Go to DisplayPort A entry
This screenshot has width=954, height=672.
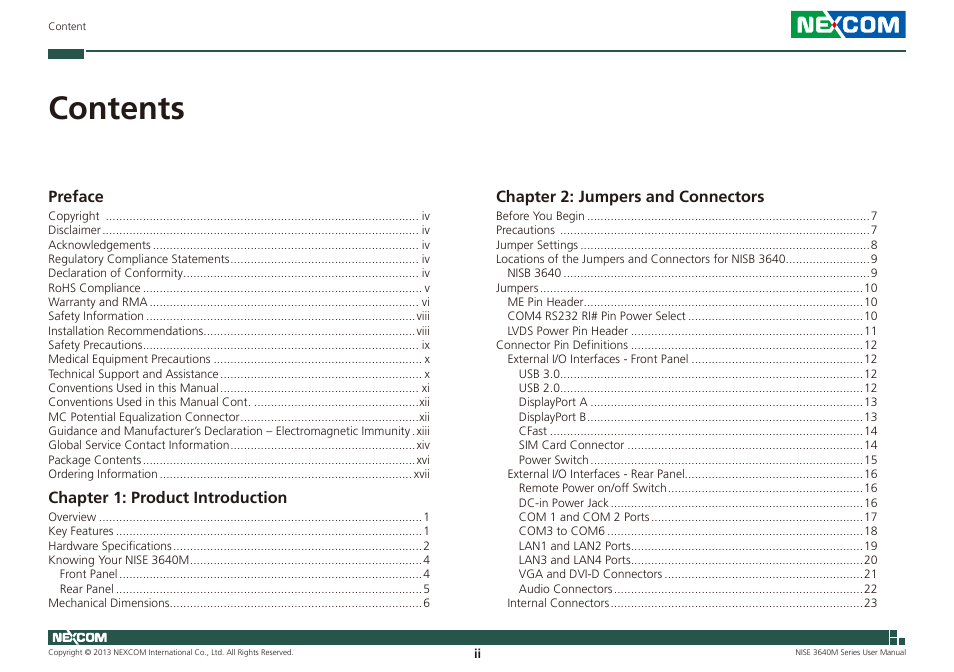point(698,402)
